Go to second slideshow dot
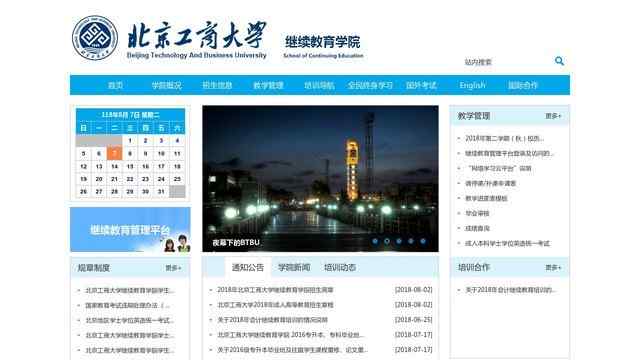The image size is (640, 360). (387, 241)
